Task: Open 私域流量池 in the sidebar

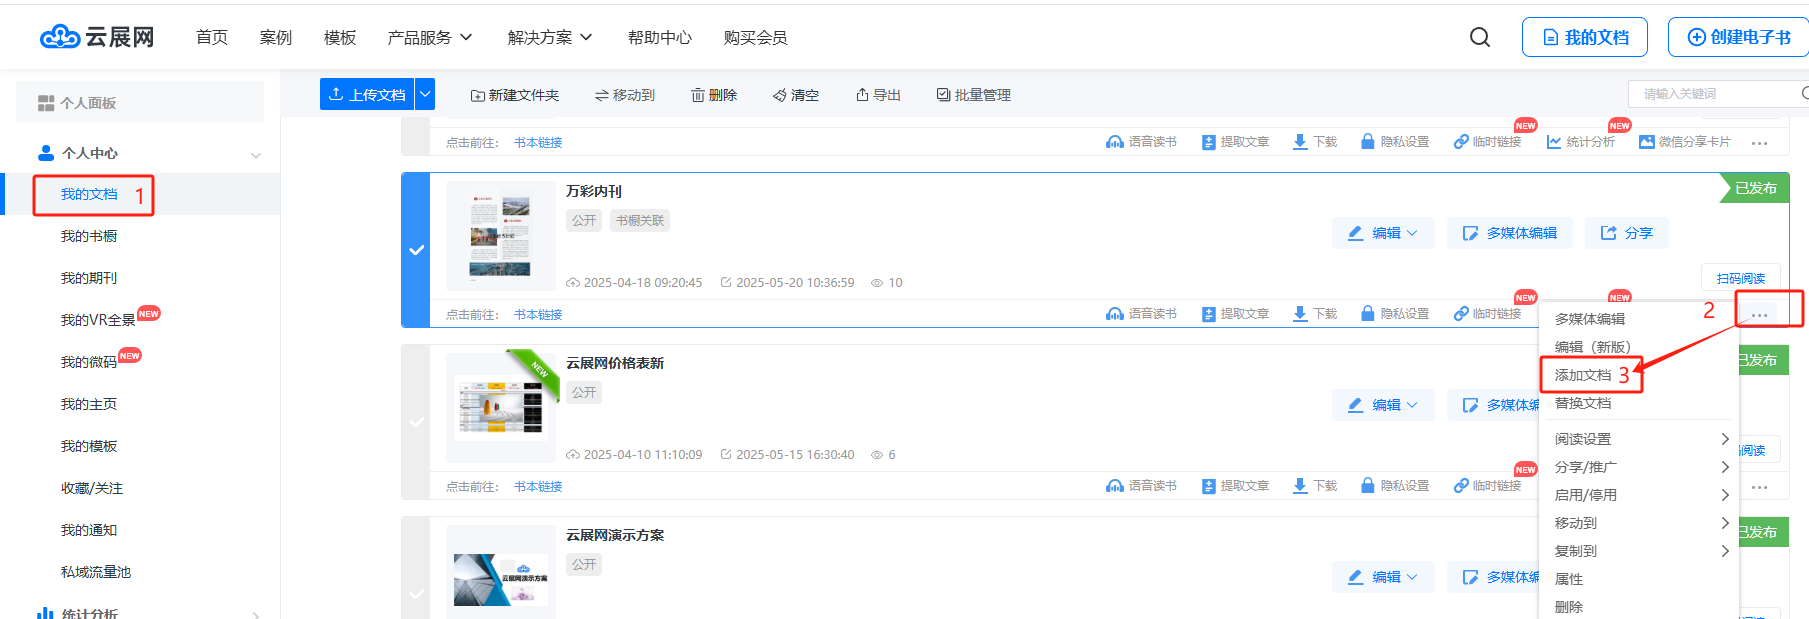Action: pyautogui.click(x=96, y=572)
